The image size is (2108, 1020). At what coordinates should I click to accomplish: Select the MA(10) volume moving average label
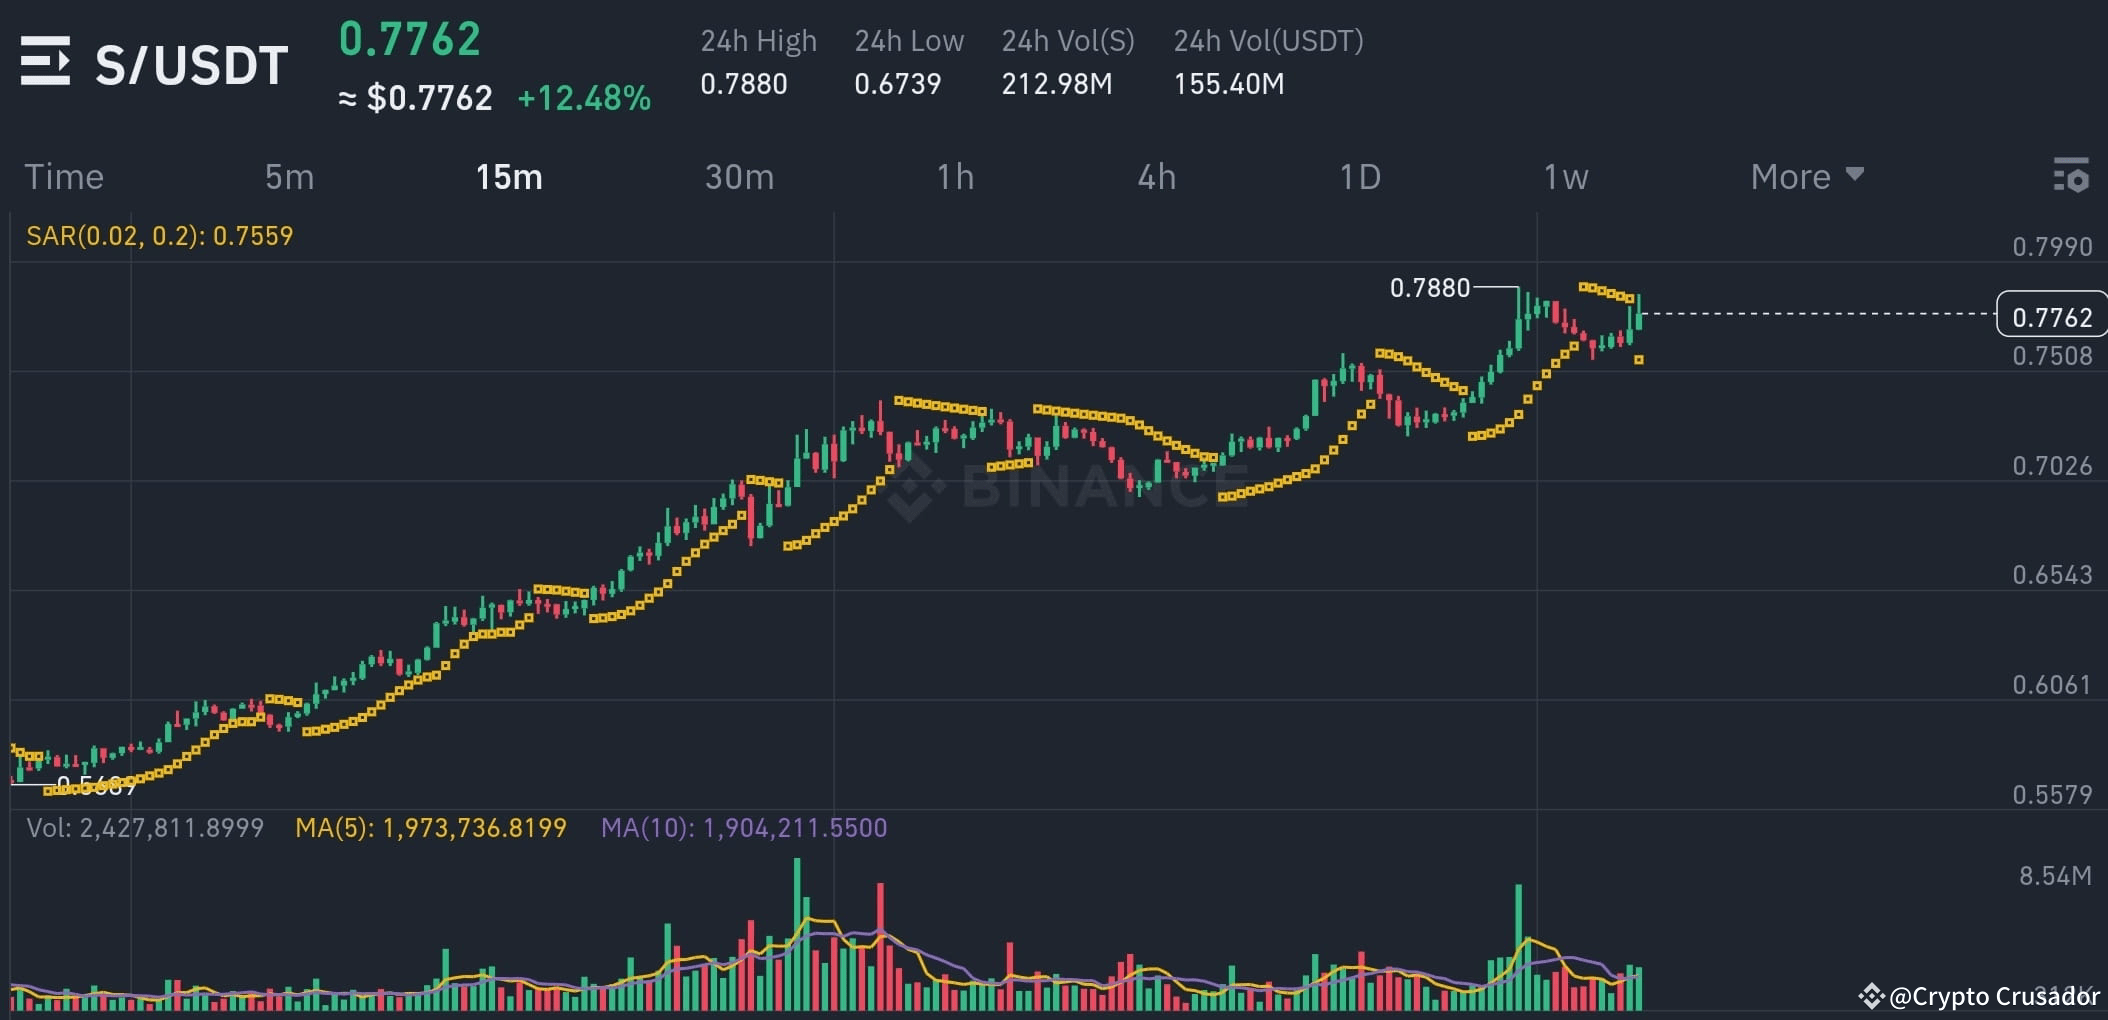pyautogui.click(x=744, y=828)
